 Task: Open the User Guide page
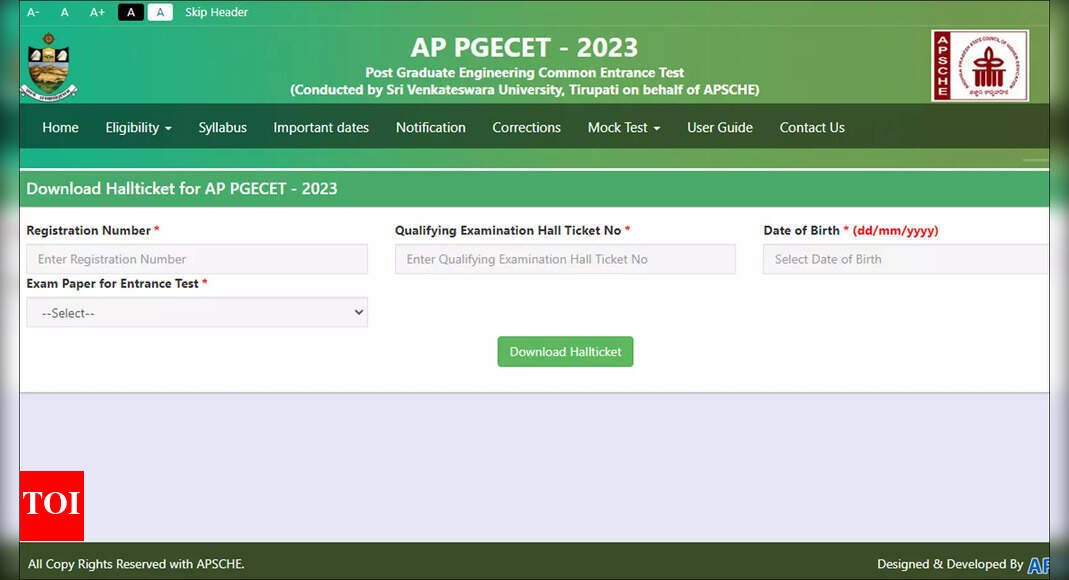[720, 127]
